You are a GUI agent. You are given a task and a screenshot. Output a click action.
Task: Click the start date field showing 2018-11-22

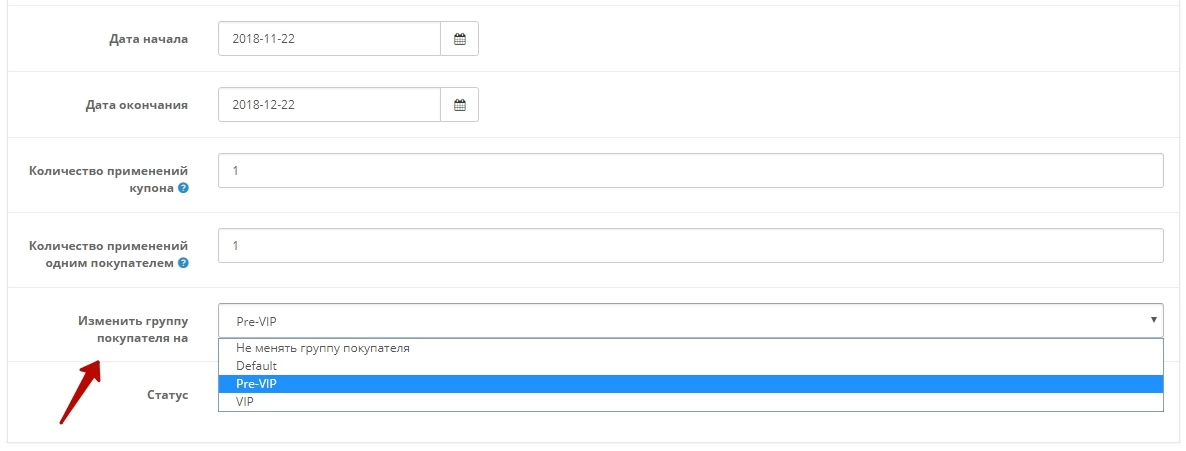(x=329, y=39)
